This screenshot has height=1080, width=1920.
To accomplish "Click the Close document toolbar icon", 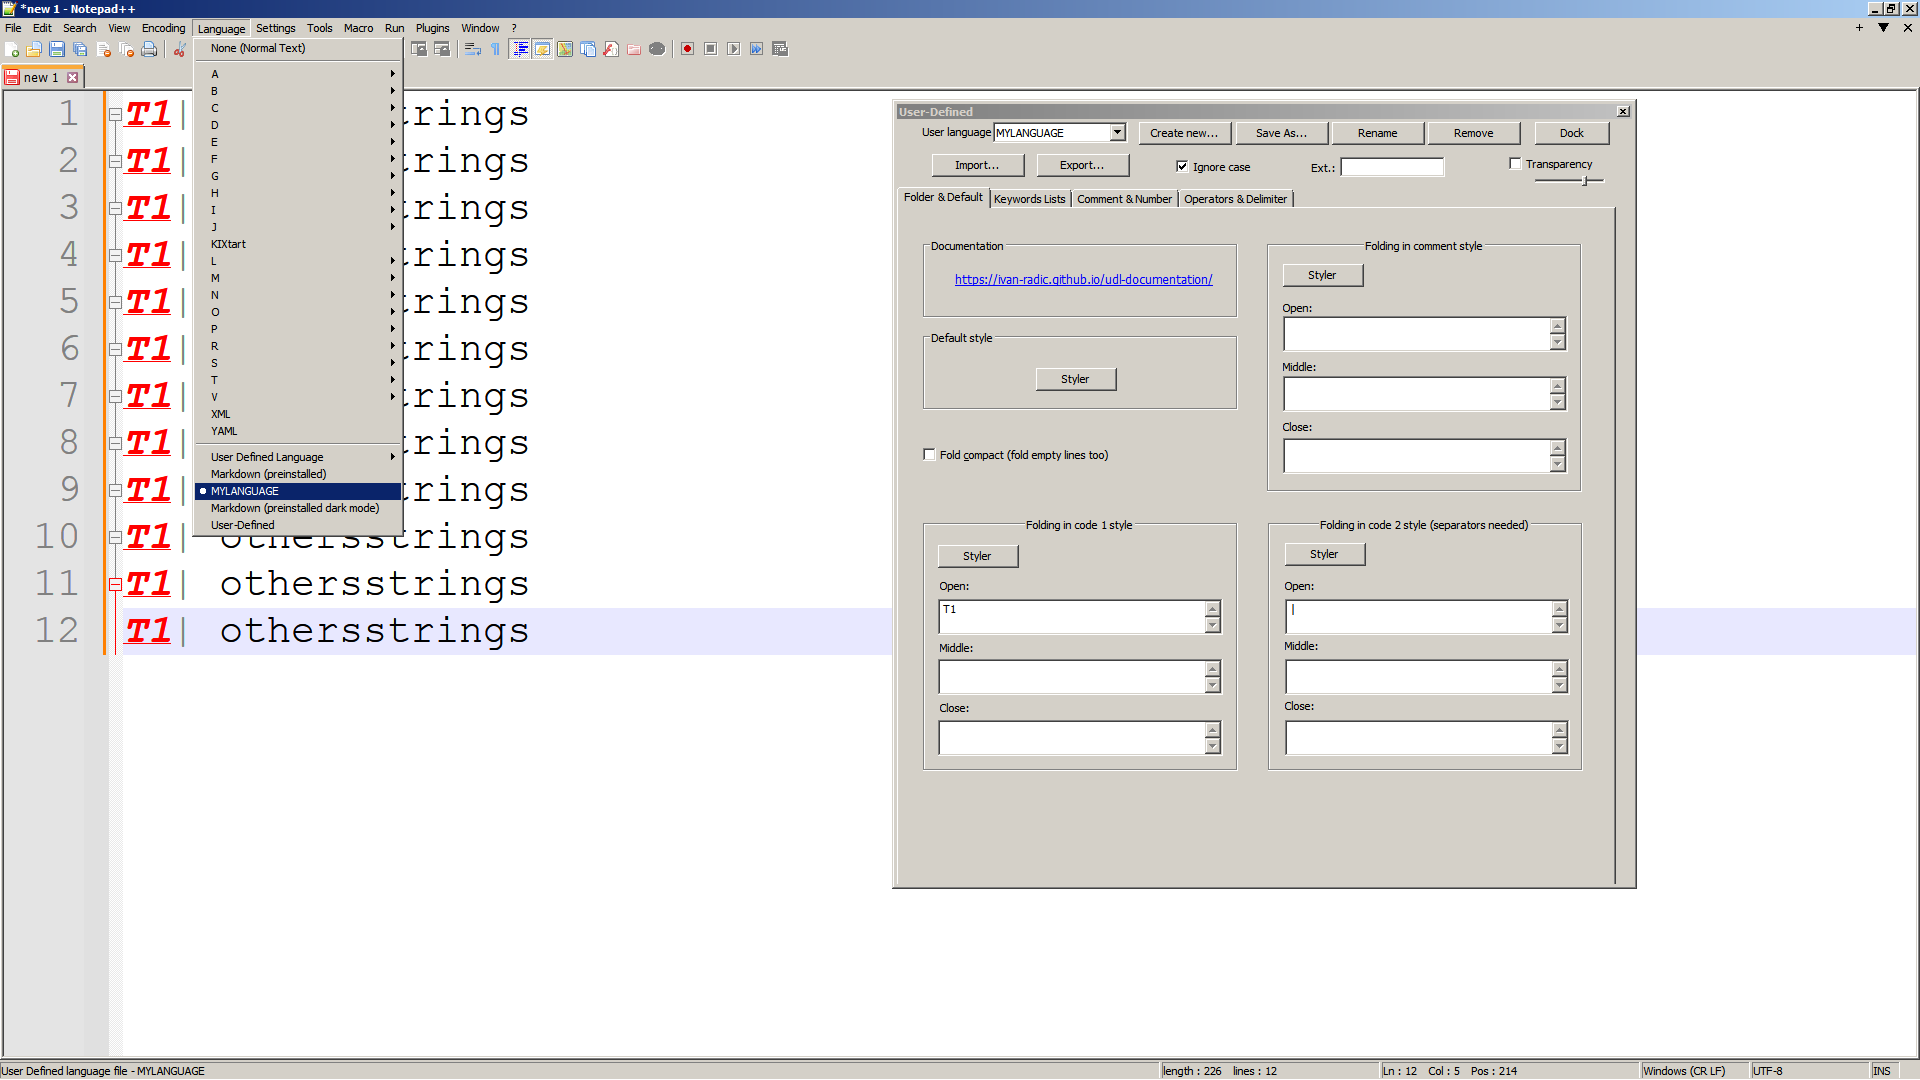I will pyautogui.click(x=103, y=49).
